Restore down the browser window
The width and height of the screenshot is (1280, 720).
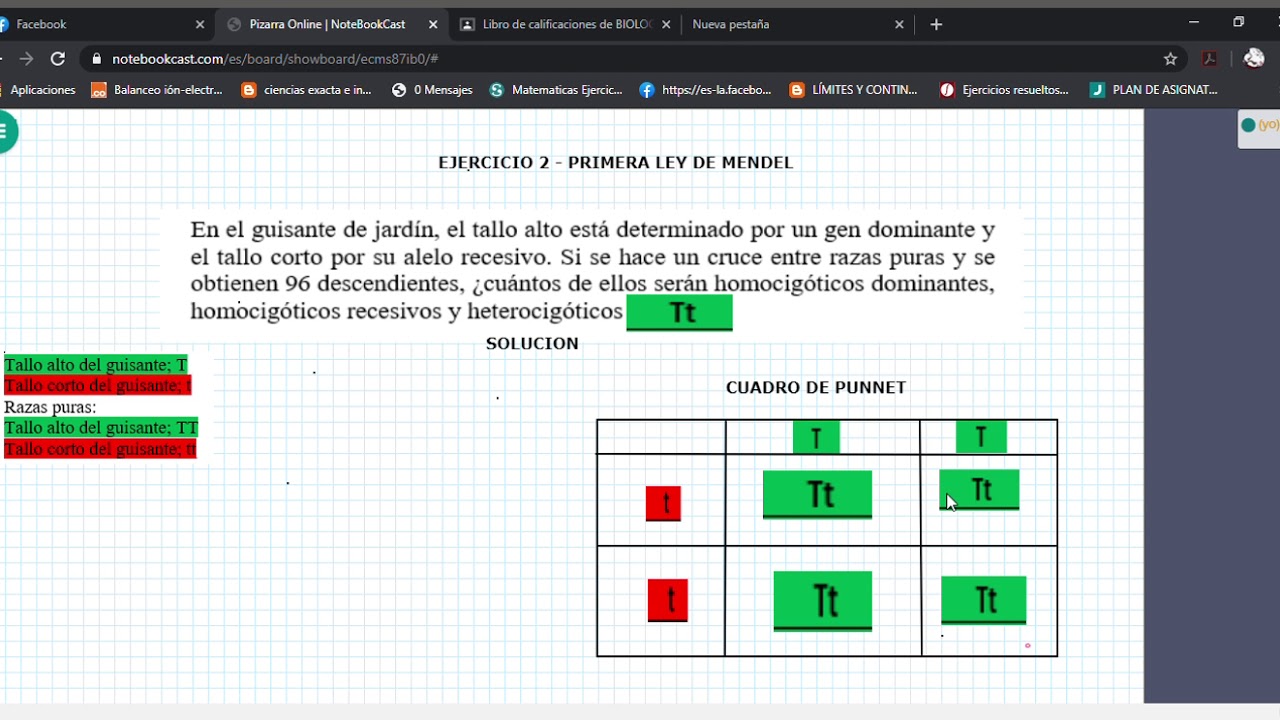click(1239, 22)
